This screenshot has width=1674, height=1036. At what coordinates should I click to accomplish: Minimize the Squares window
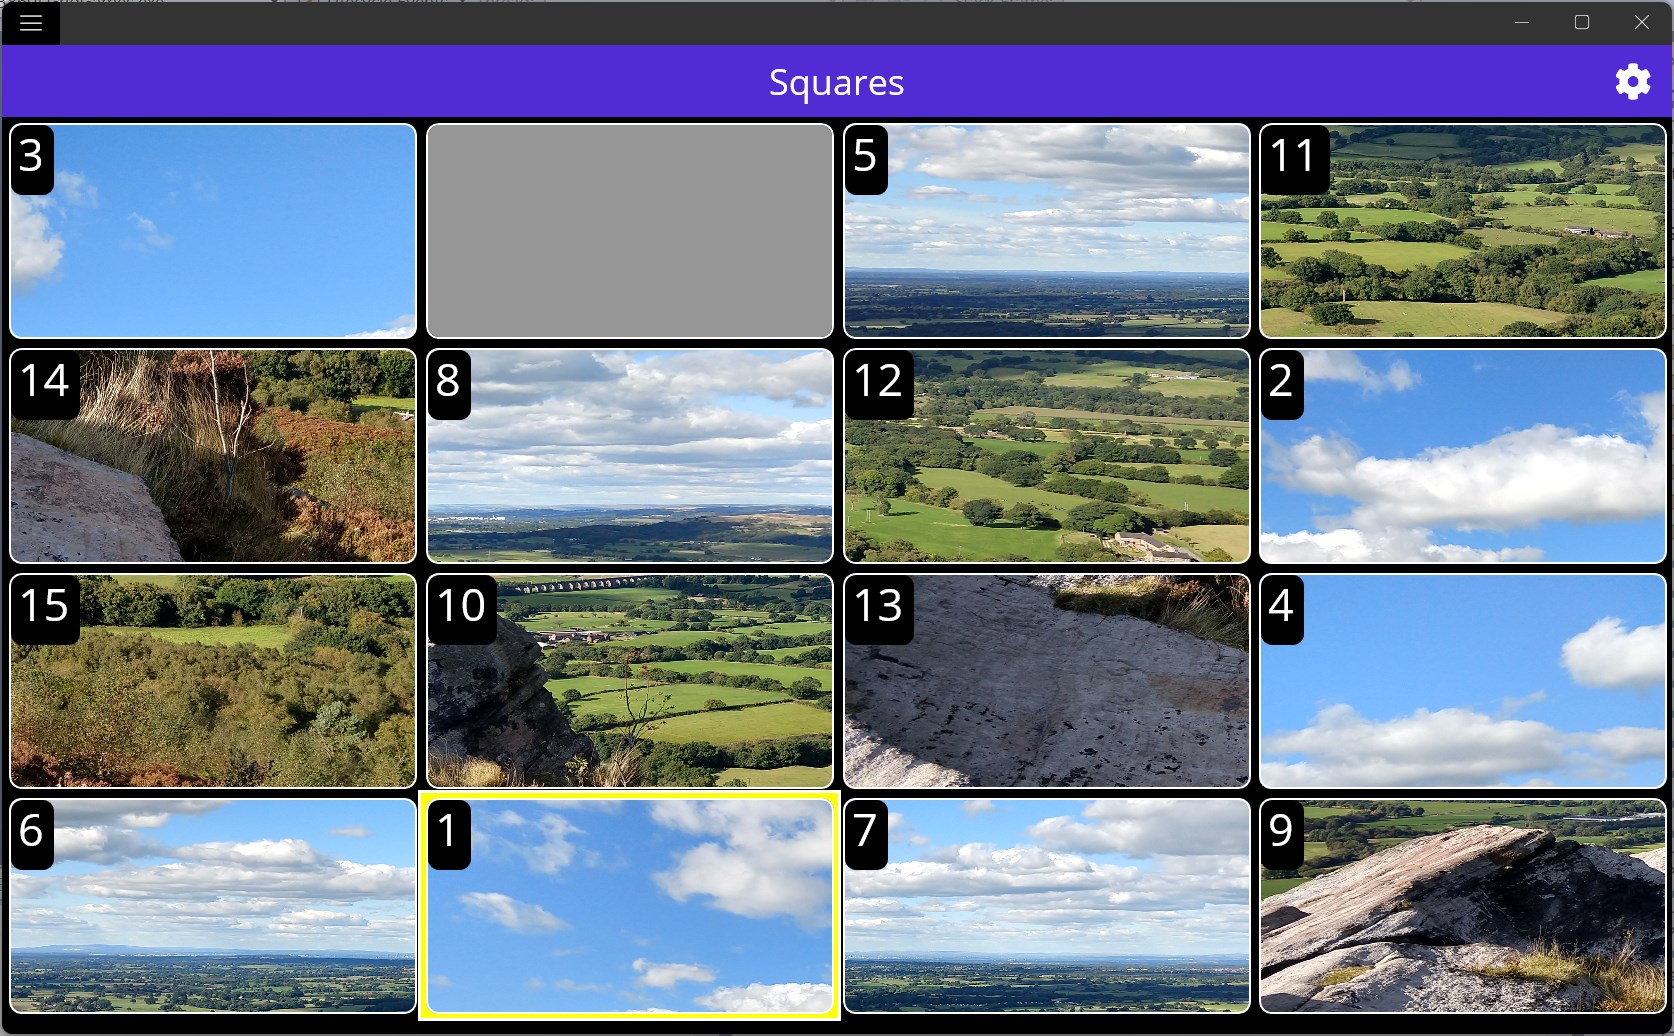click(1522, 22)
